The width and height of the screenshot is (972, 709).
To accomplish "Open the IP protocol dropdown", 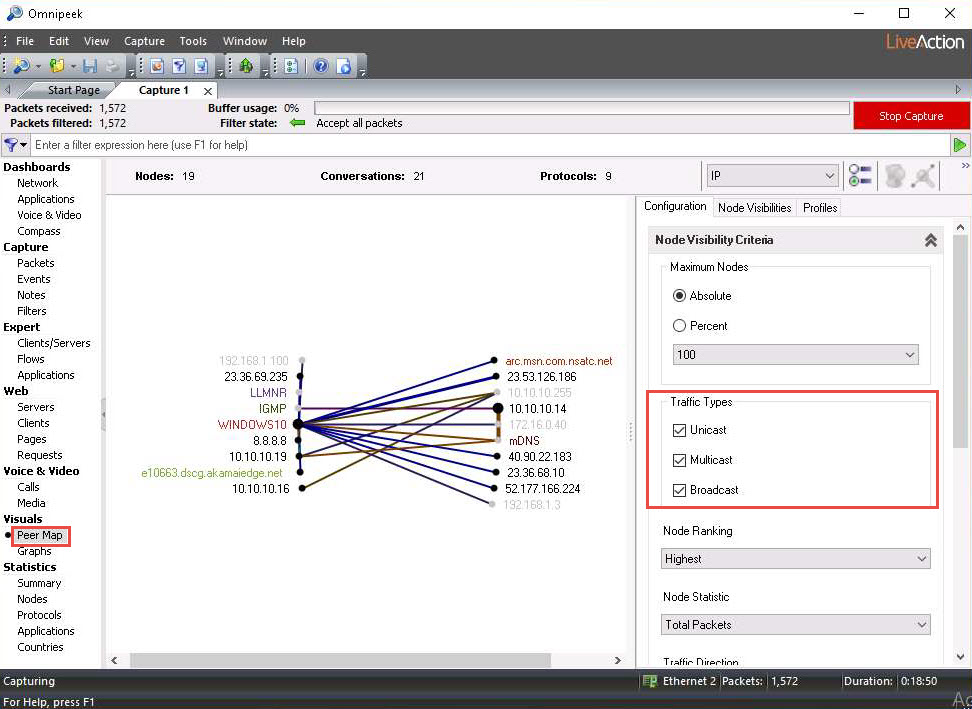I will (772, 176).
